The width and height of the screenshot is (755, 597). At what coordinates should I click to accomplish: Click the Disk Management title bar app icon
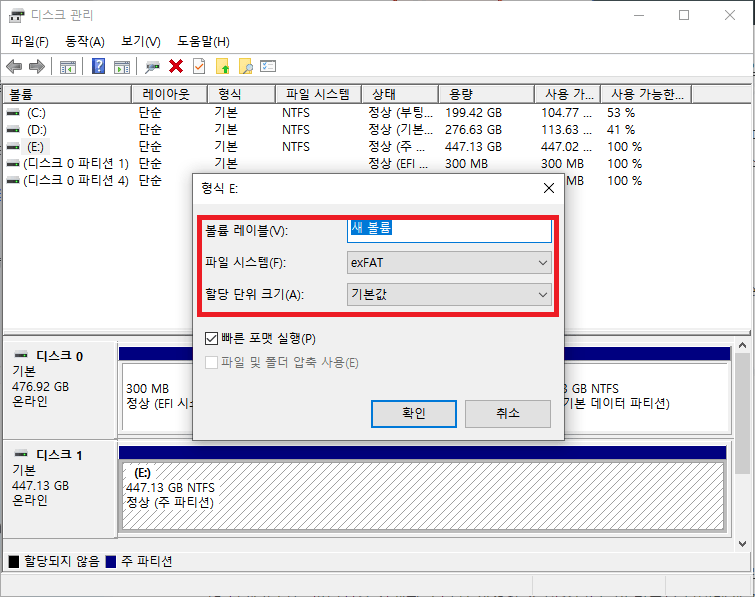coord(16,15)
